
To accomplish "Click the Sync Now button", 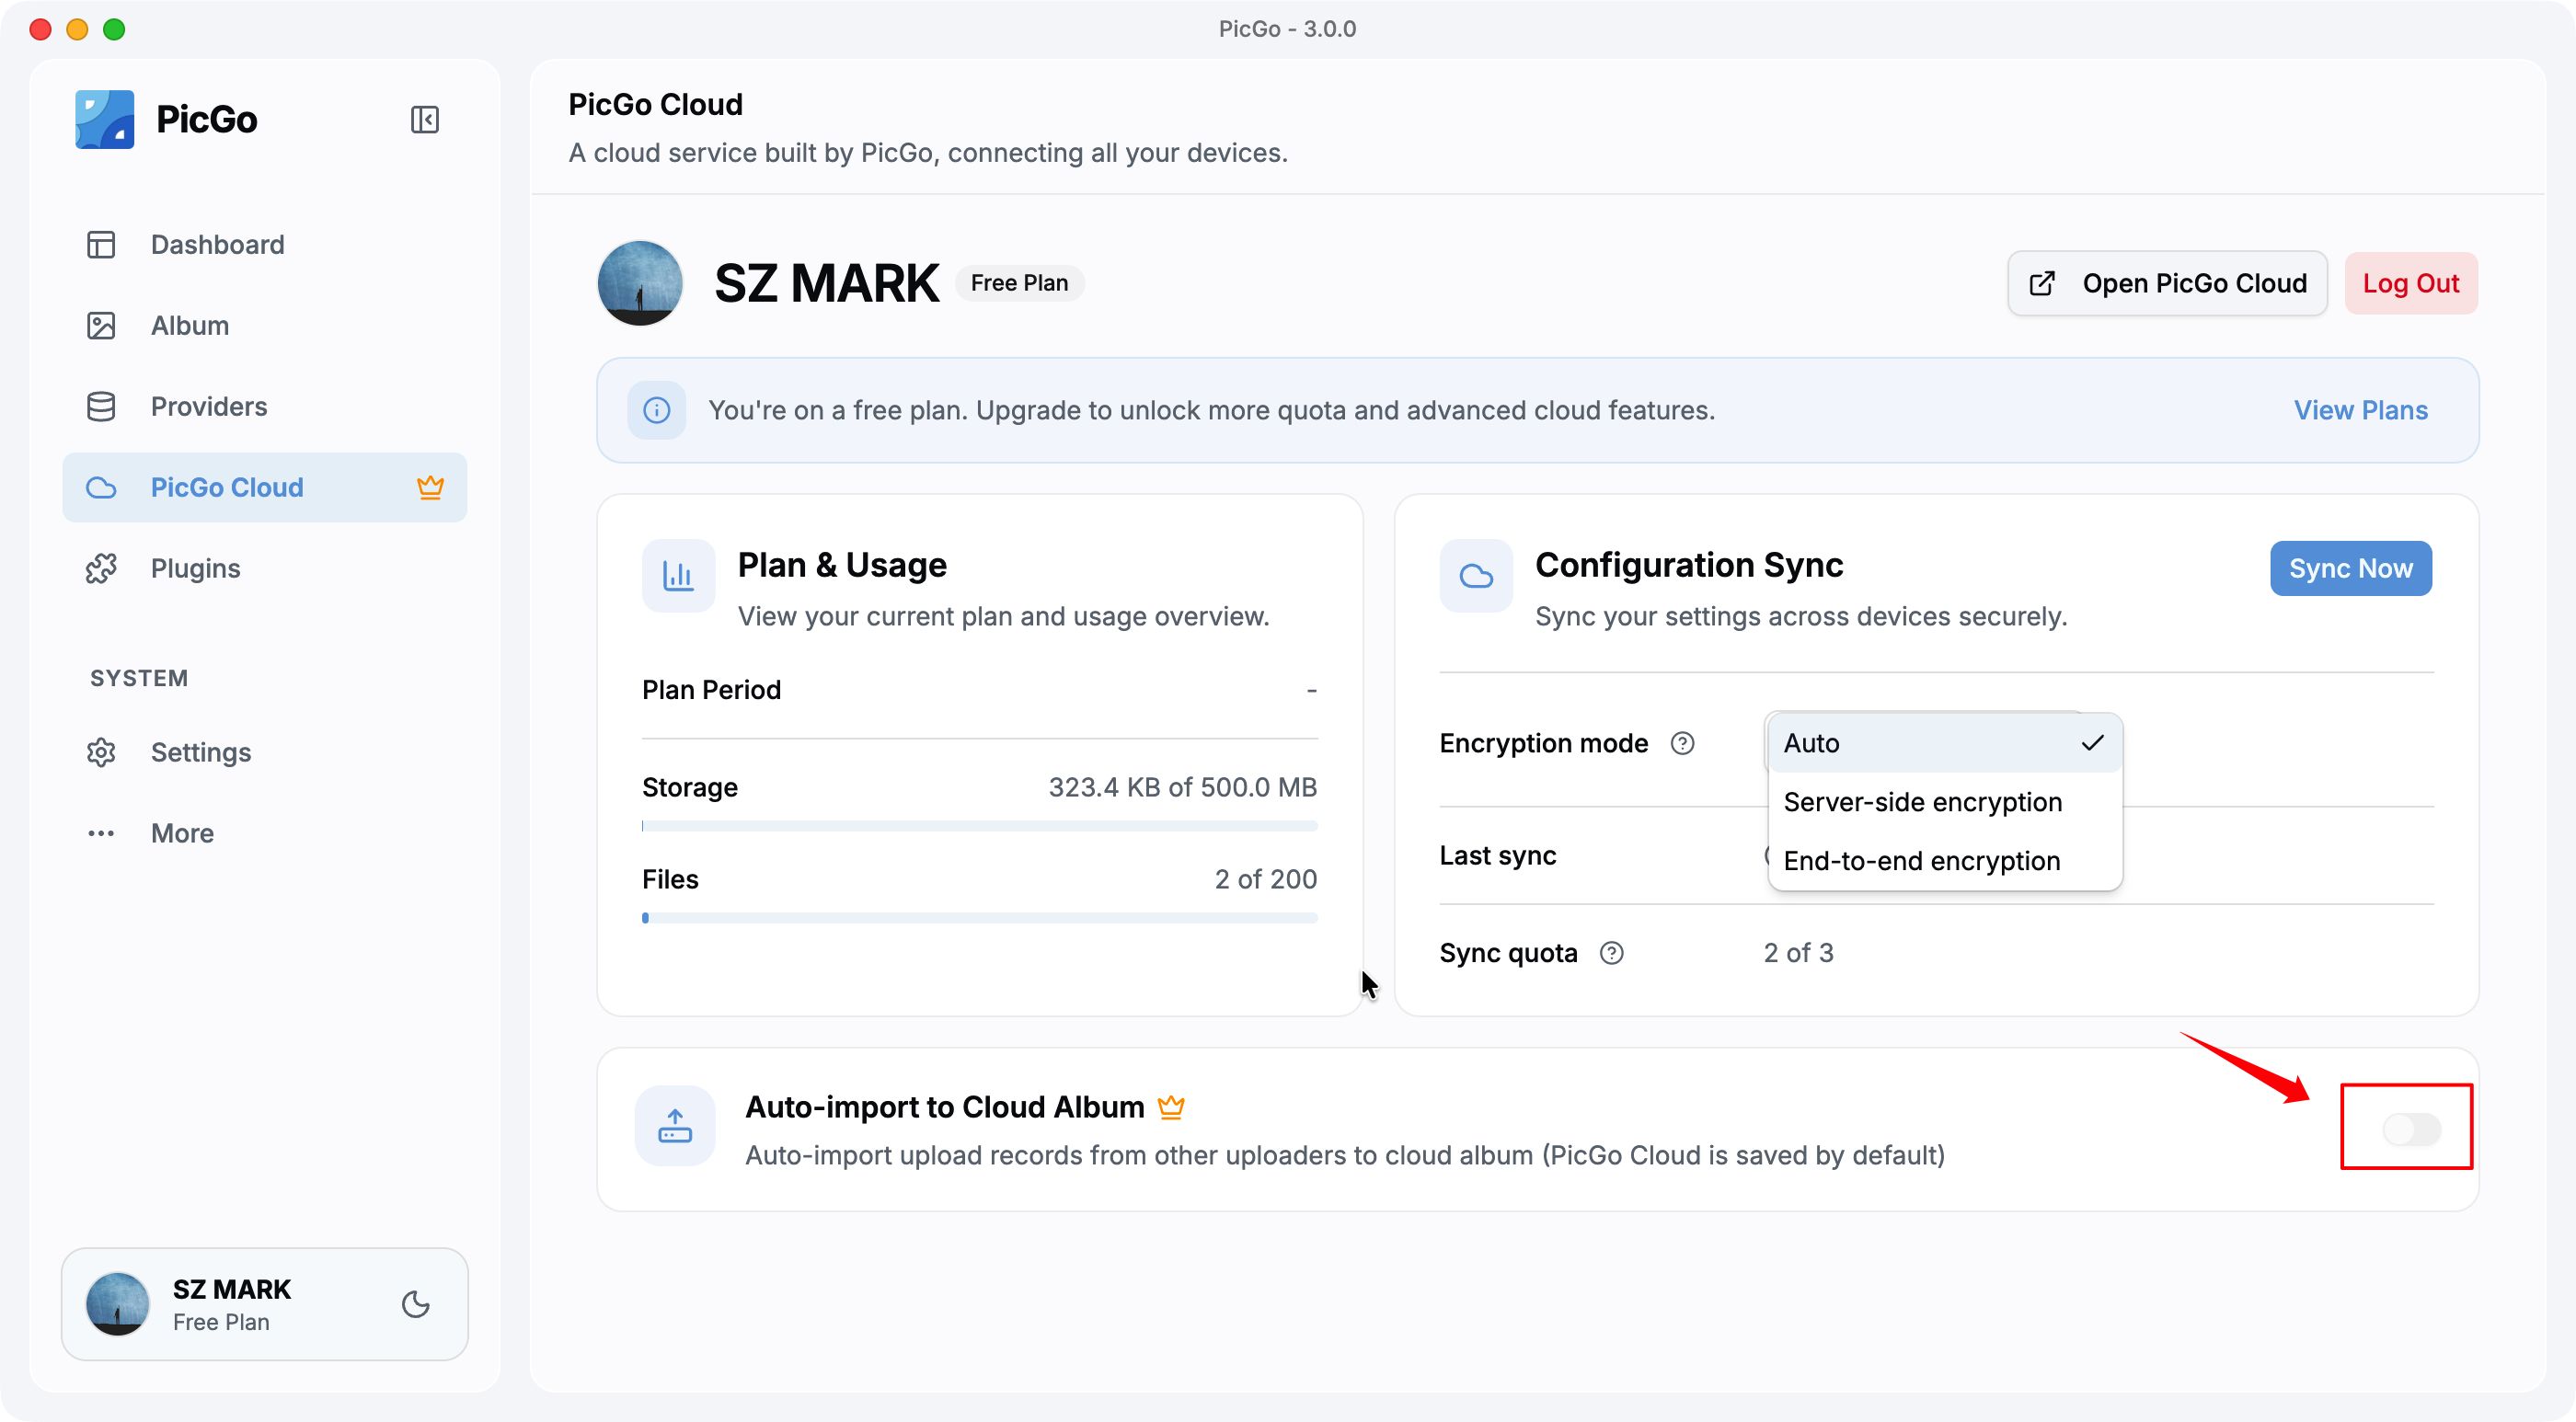I will [2350, 569].
